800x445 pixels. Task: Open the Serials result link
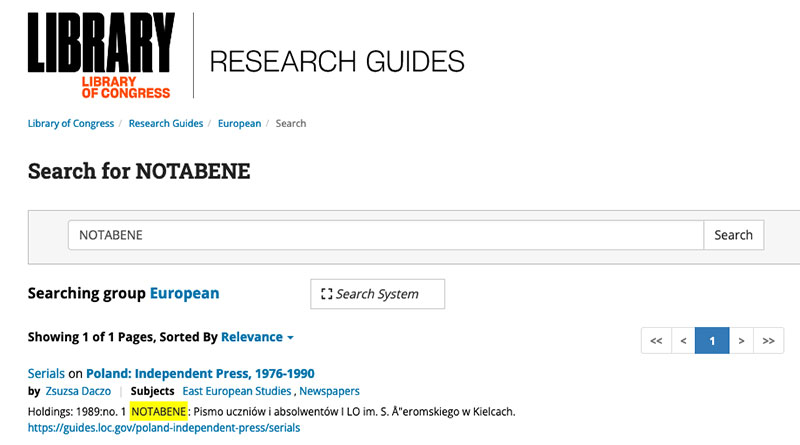[46, 374]
